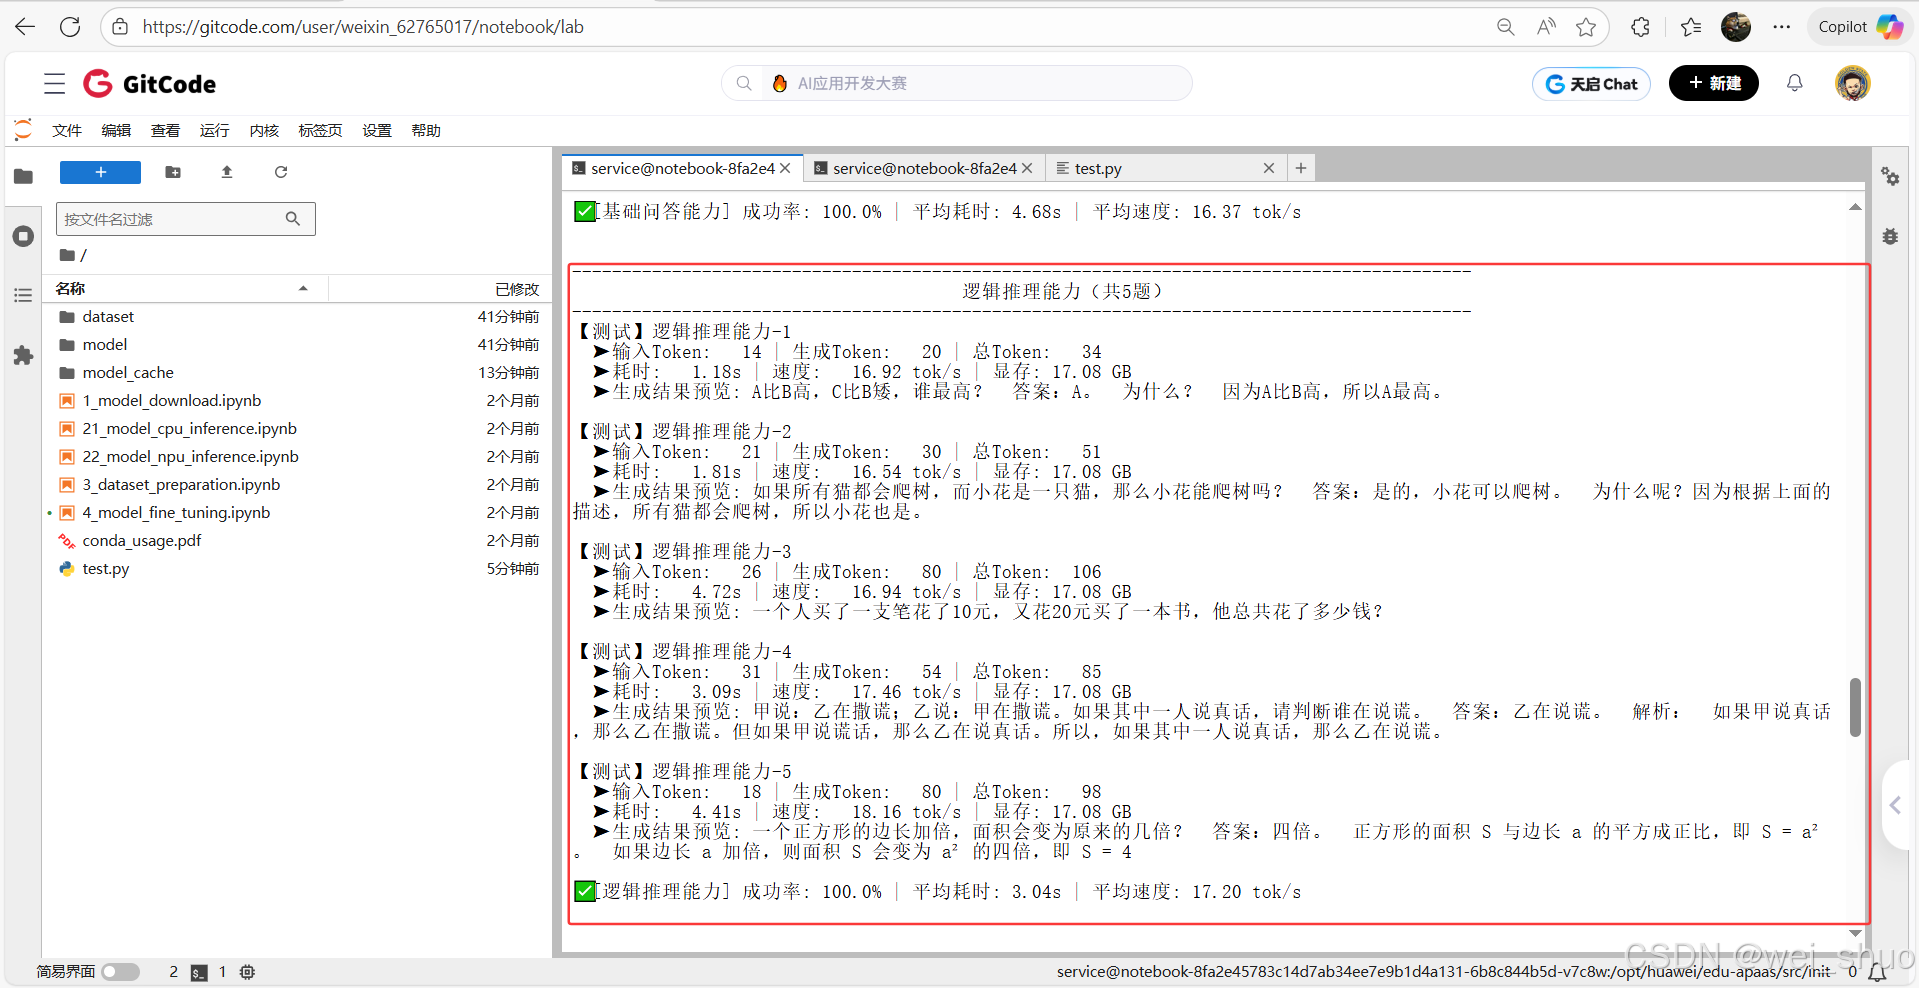The height and width of the screenshot is (988, 1919).
Task: Close the first terminal tab
Action: 786,168
